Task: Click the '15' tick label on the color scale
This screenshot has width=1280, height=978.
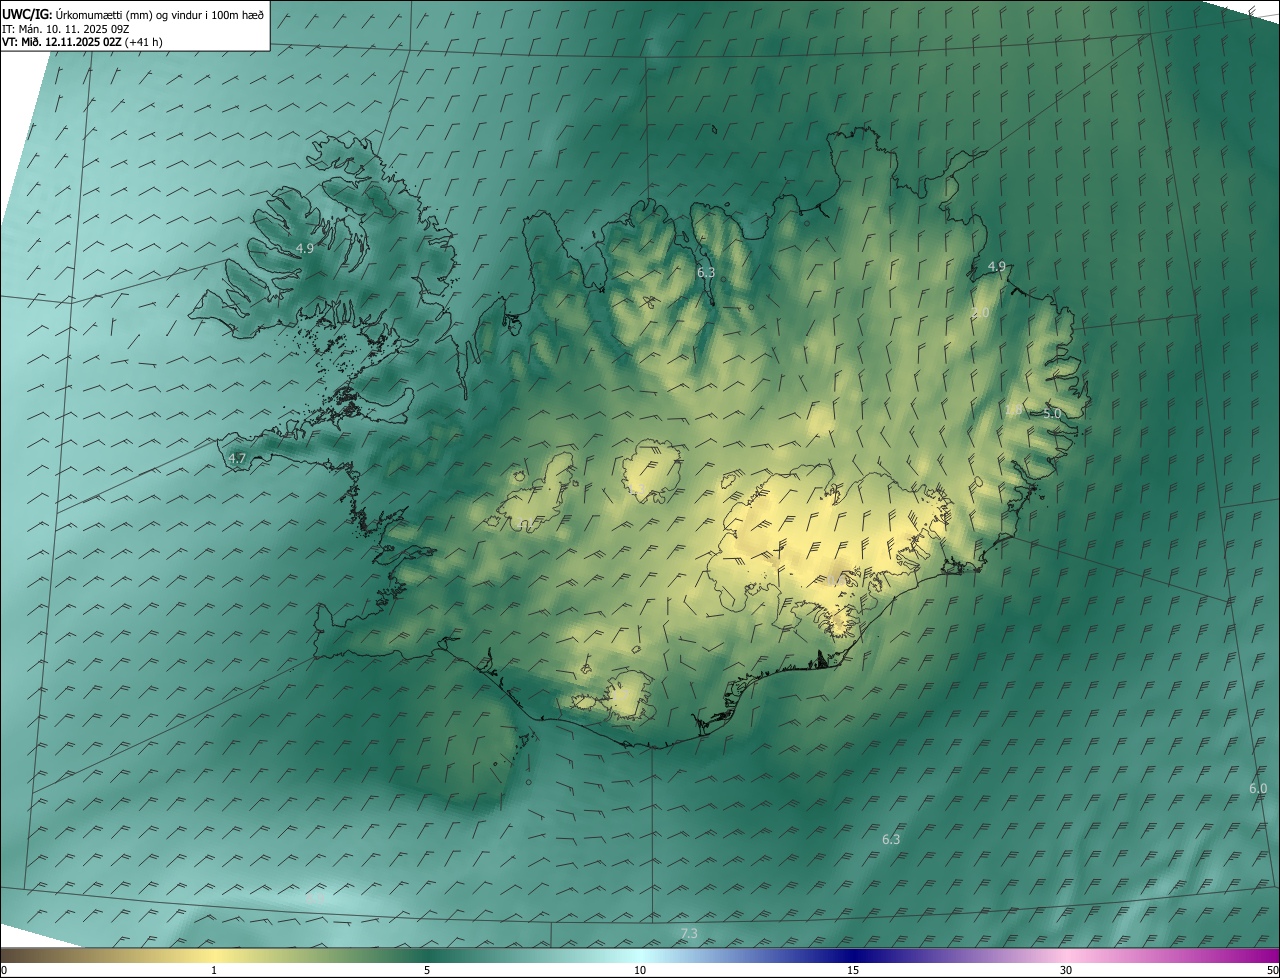Action: click(853, 970)
